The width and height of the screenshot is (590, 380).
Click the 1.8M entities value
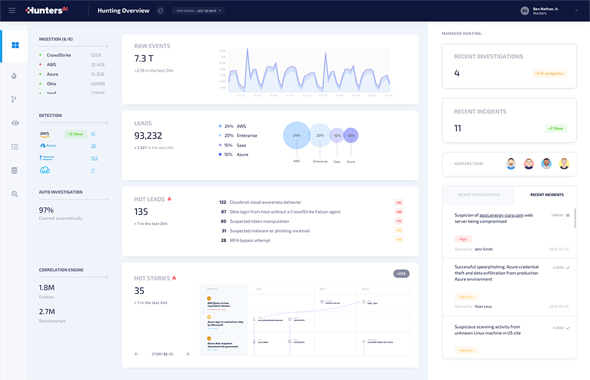click(x=47, y=287)
